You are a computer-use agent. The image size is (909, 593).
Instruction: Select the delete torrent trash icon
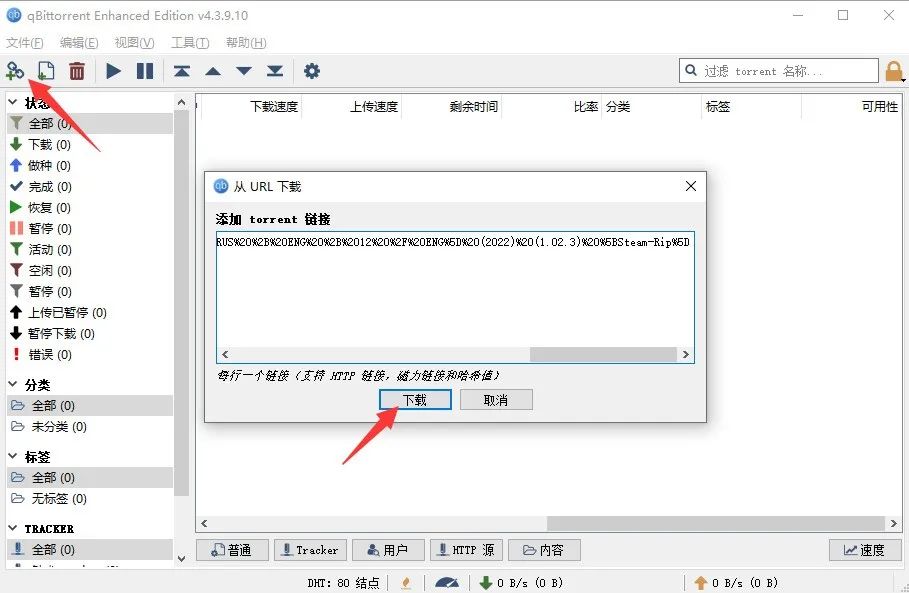[x=76, y=71]
